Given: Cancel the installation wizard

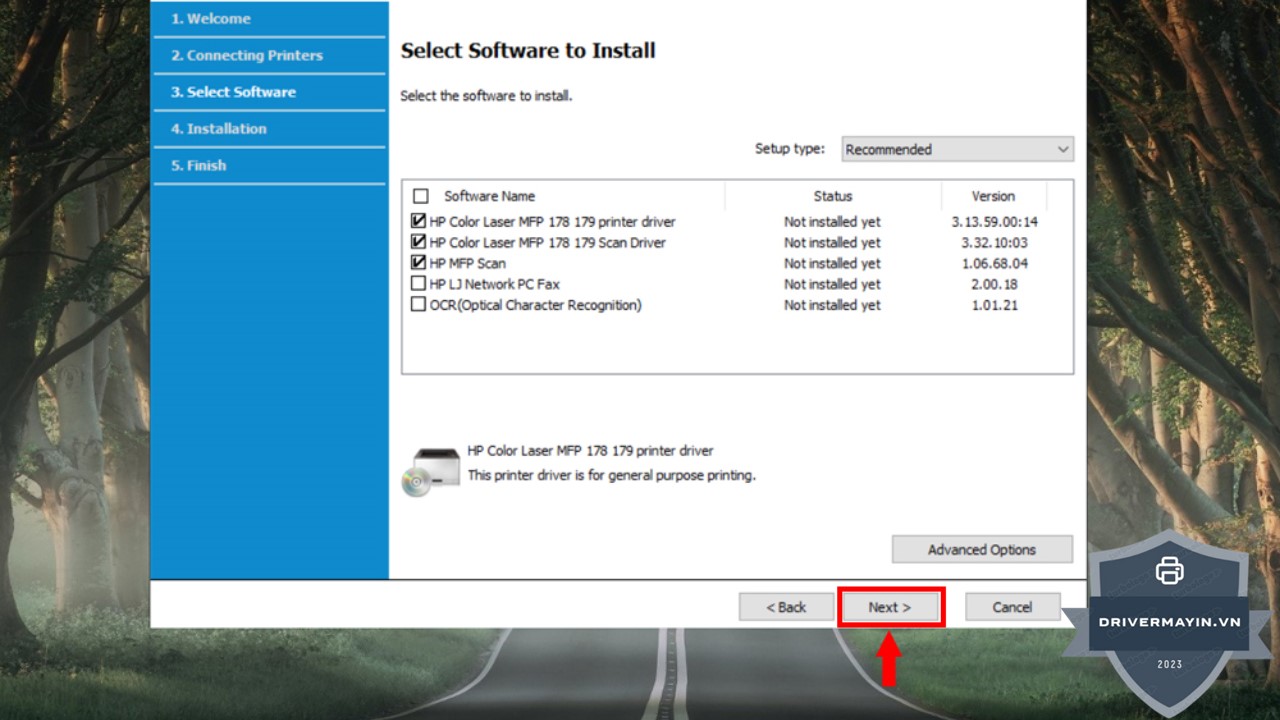Looking at the screenshot, I should coord(1012,607).
